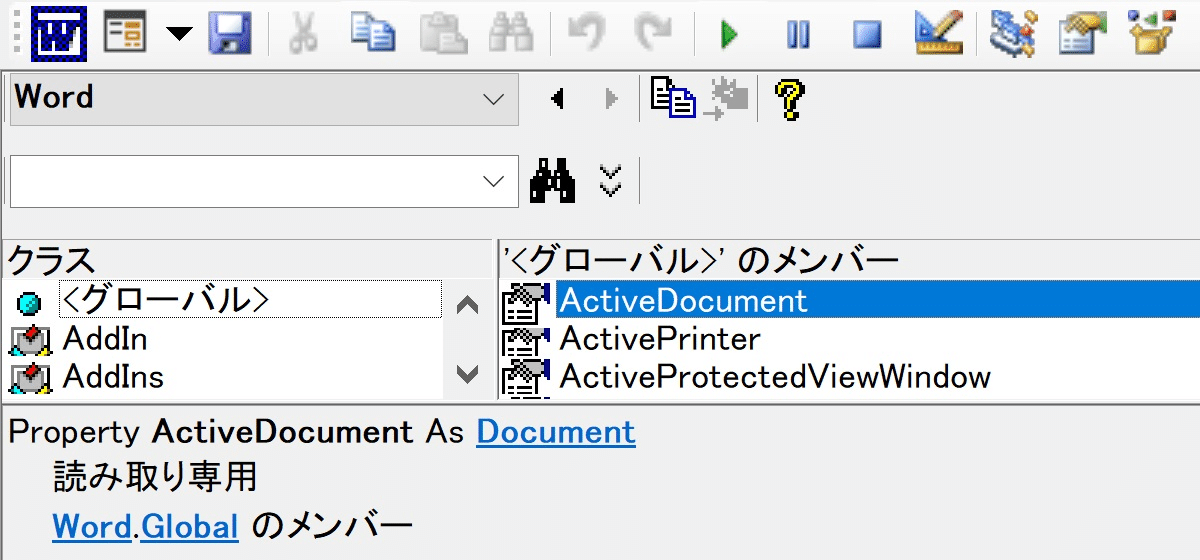Screen dimensions: 1200x560
Task: Click the Paste clipboard icon
Action: pyautogui.click(x=443, y=35)
